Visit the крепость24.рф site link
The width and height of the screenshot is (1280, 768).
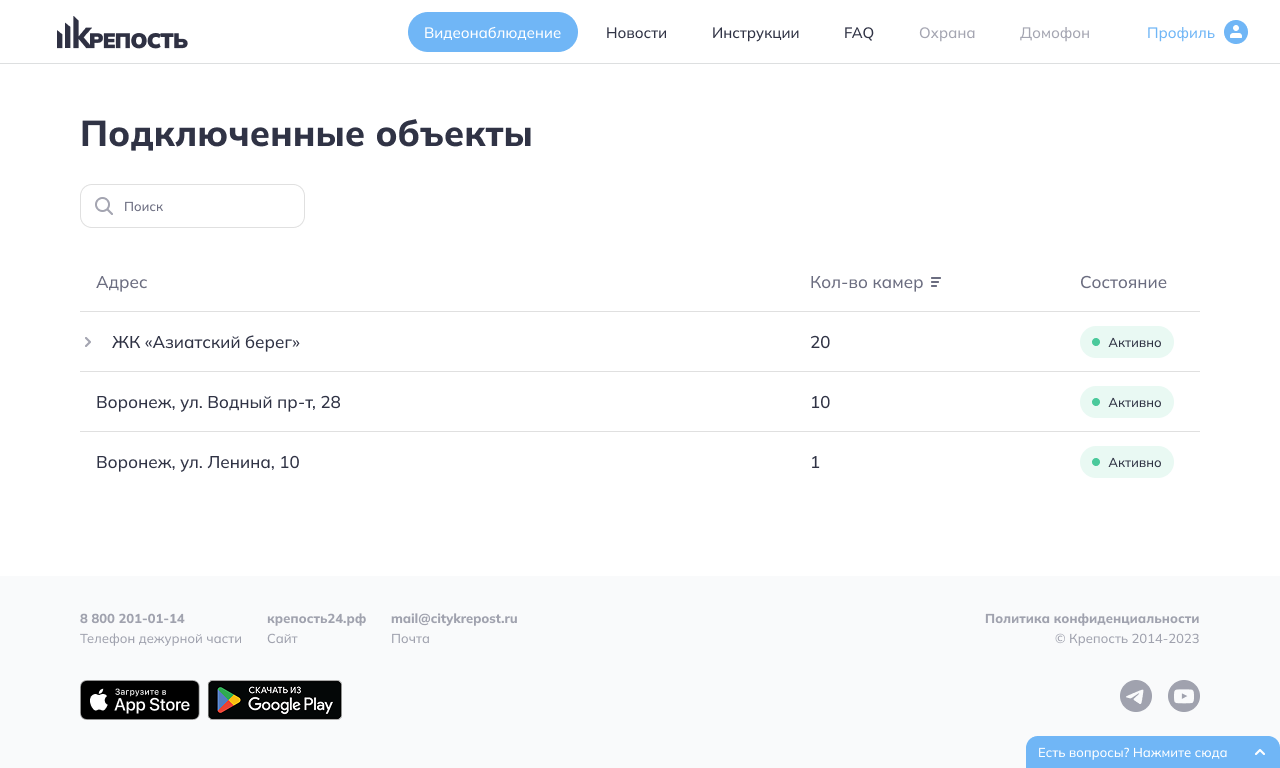point(316,619)
